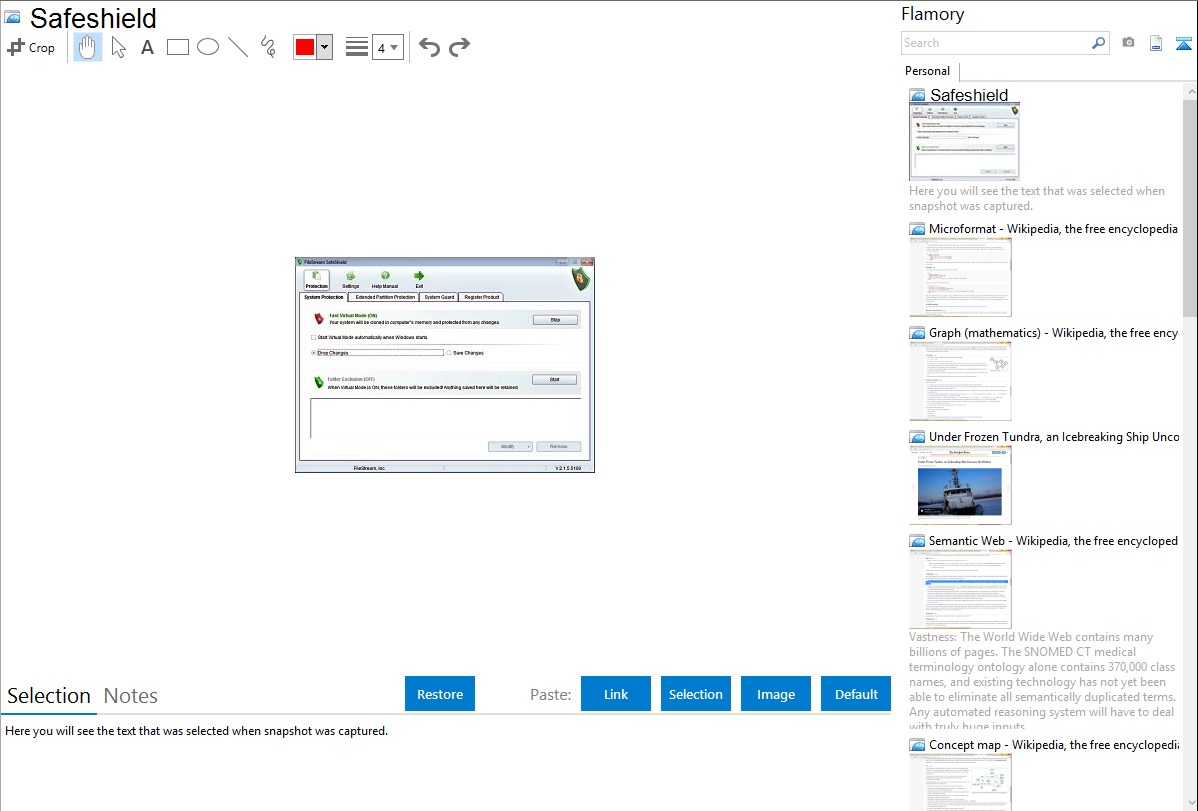Click the camera capture icon
Screen dimensions: 1198x811
[1128, 43]
